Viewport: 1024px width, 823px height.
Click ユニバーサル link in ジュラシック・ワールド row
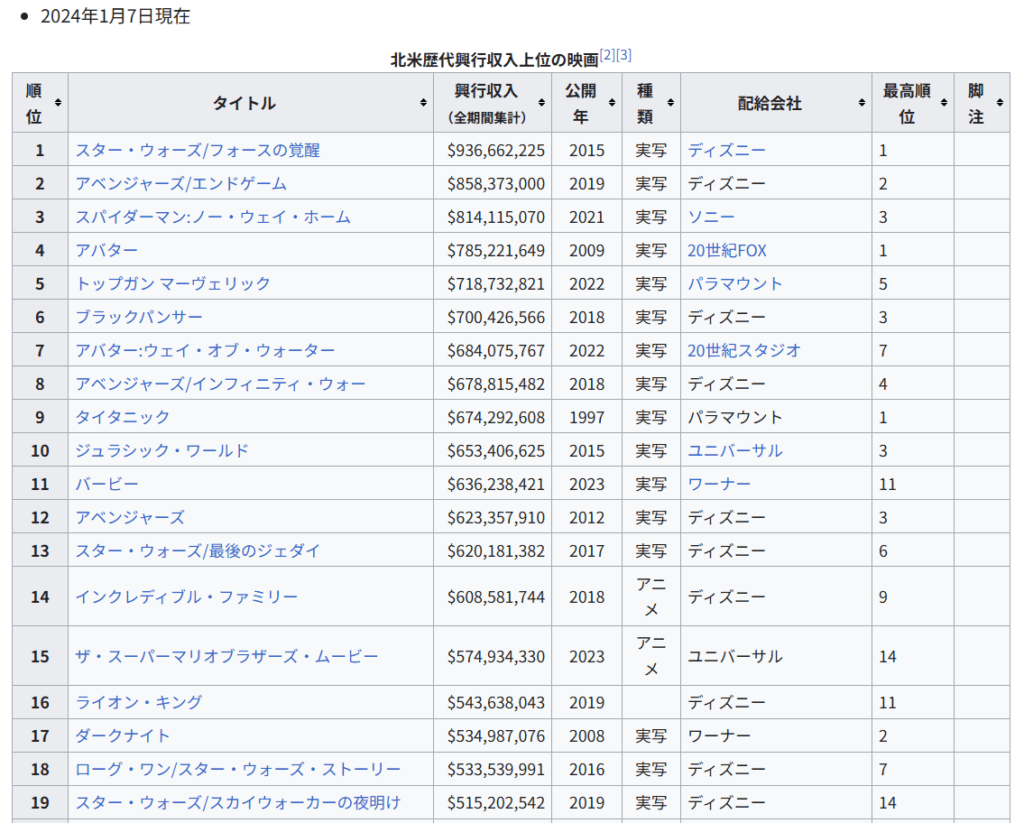(x=735, y=450)
